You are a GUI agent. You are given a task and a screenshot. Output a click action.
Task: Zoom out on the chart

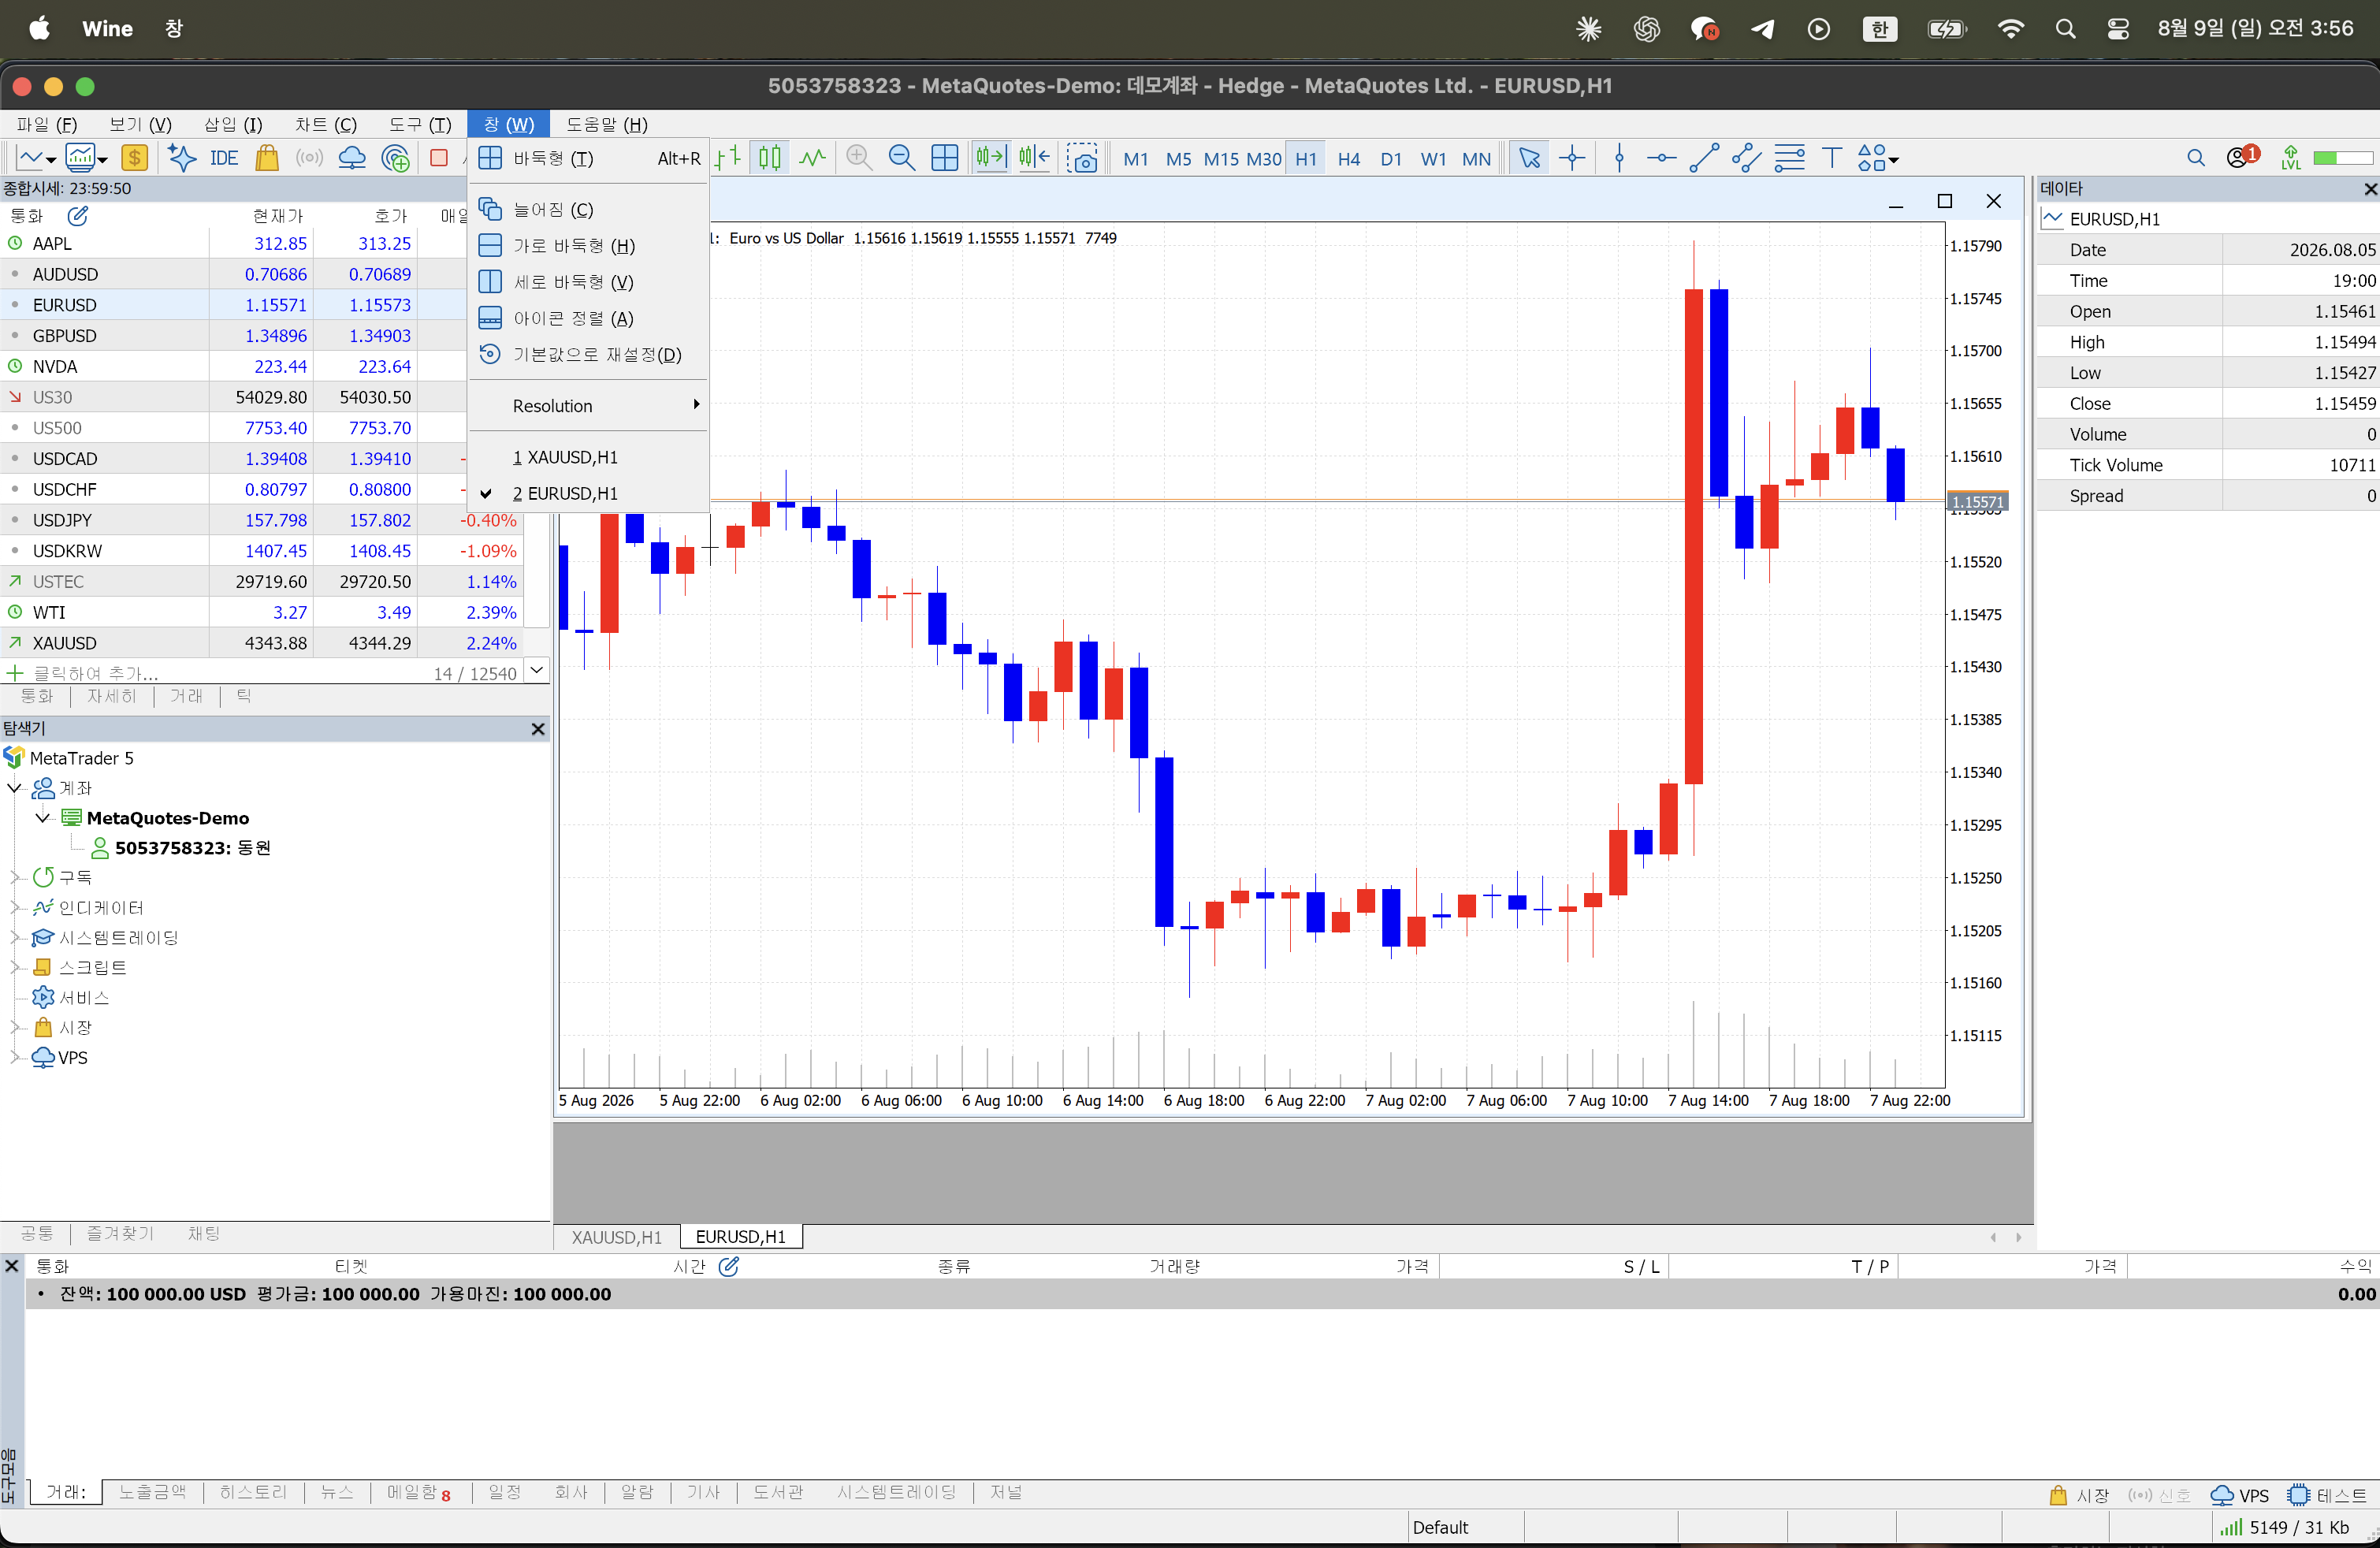pyautogui.click(x=901, y=158)
